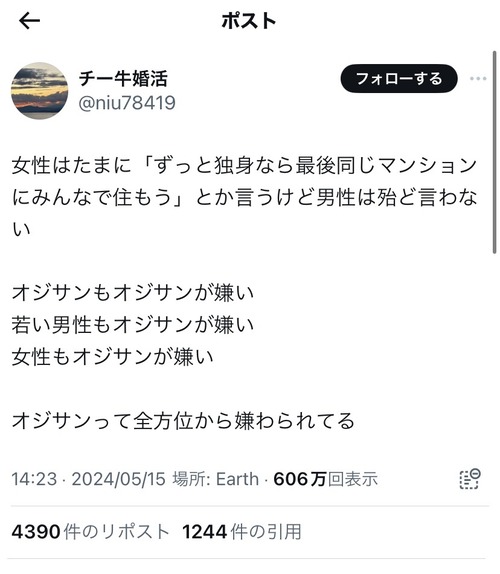
Task: View the 1244件の引用 list
Action: (242, 531)
